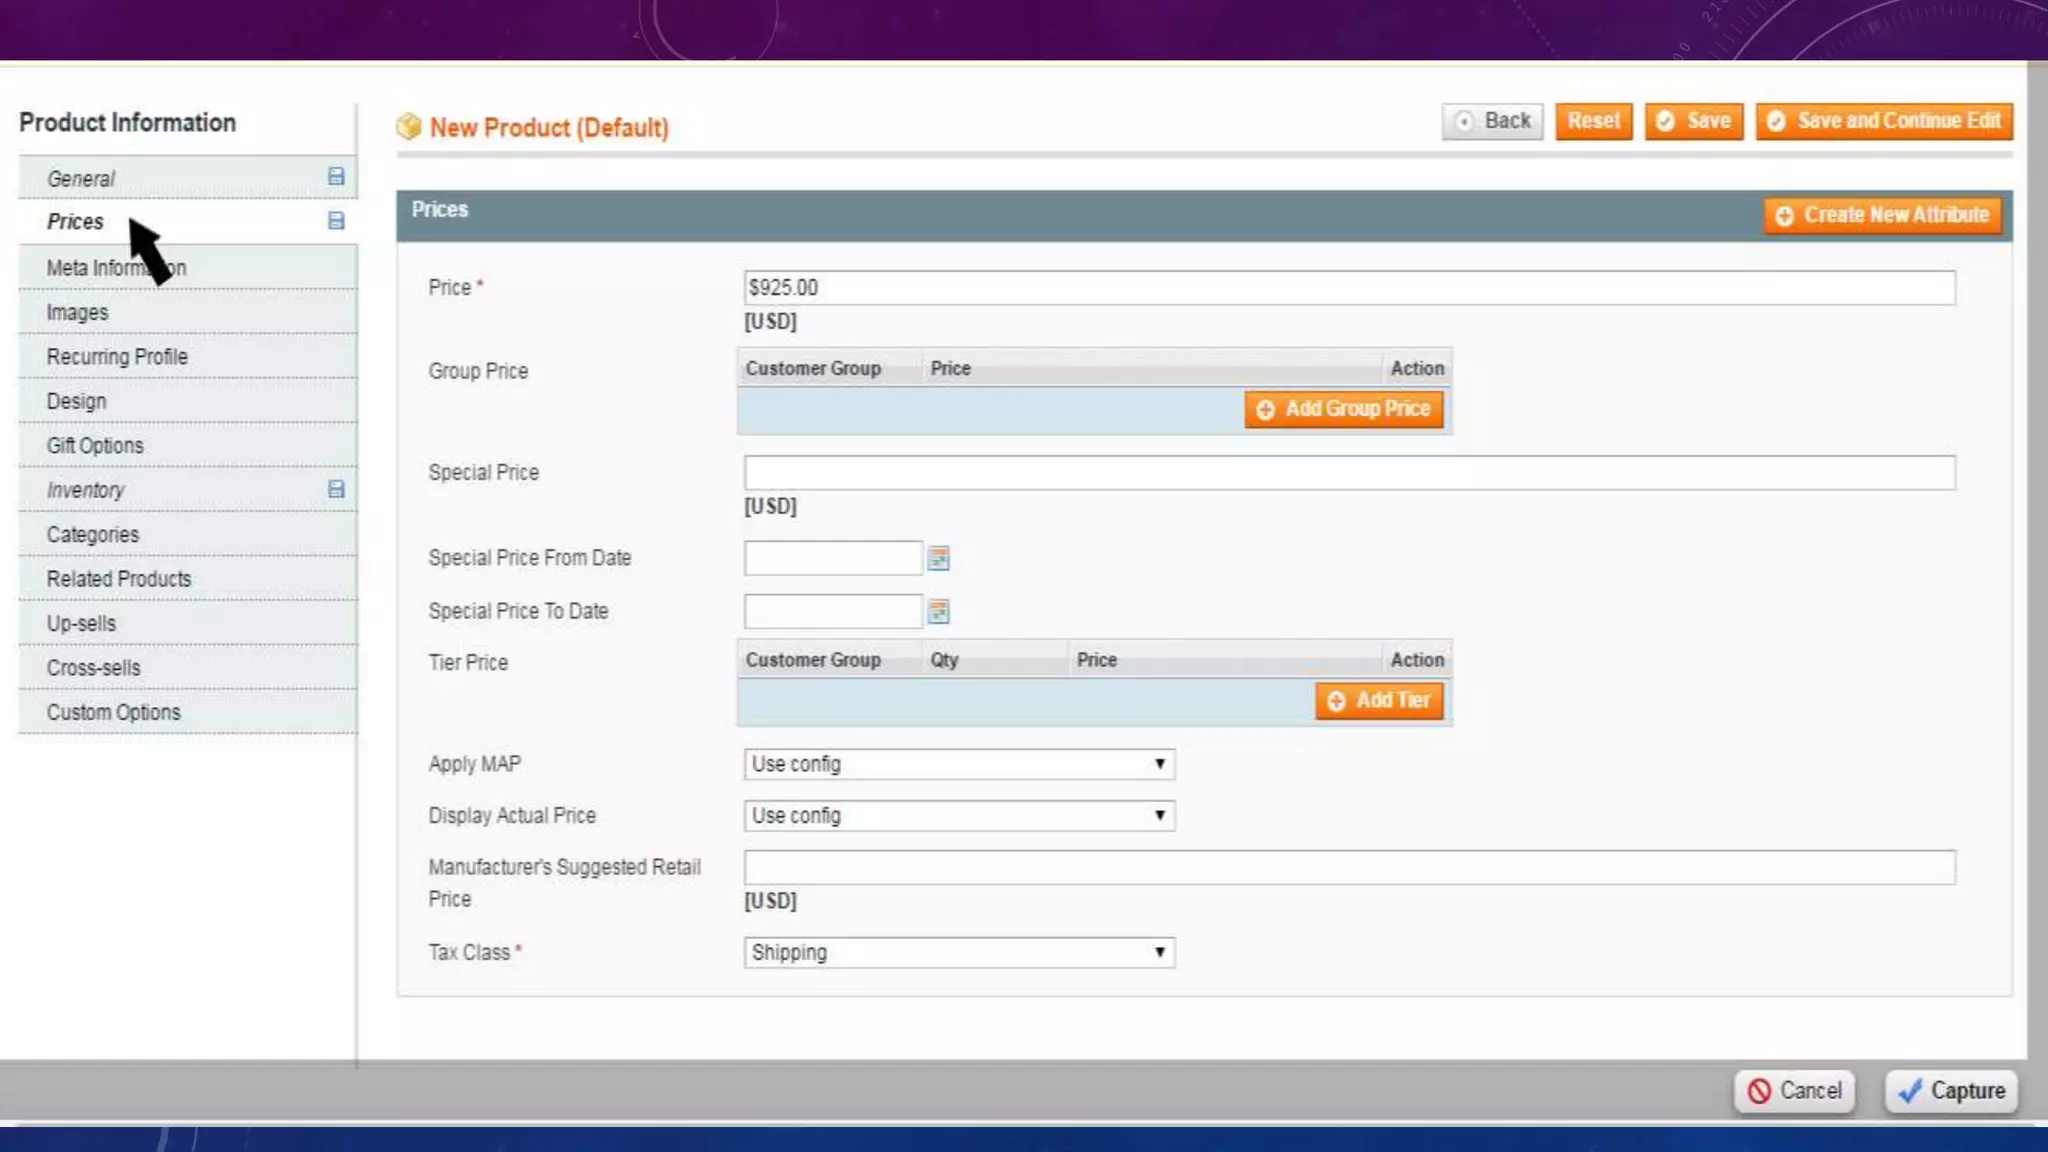Switch to the Meta Information tab

116,268
